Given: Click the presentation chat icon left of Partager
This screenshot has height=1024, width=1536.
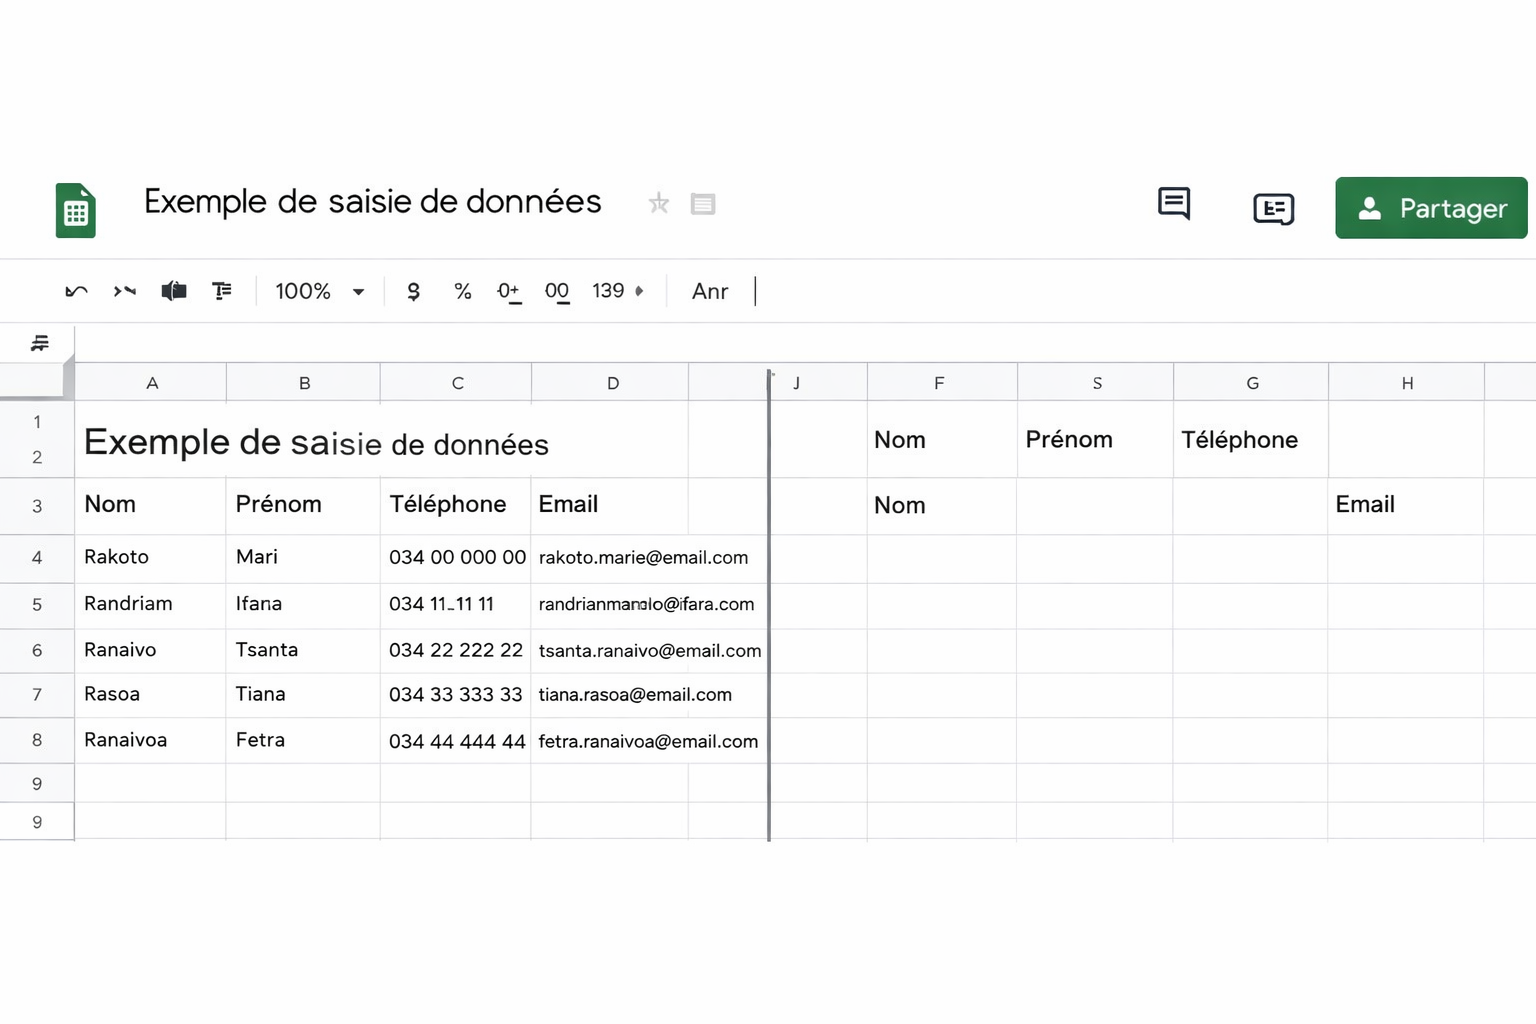Looking at the screenshot, I should (1273, 208).
